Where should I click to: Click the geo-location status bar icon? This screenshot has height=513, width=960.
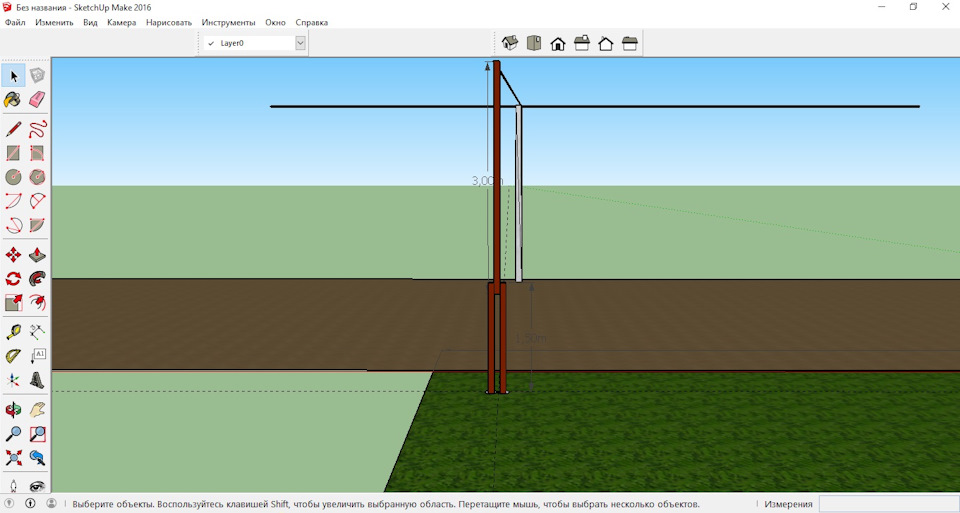[10, 504]
